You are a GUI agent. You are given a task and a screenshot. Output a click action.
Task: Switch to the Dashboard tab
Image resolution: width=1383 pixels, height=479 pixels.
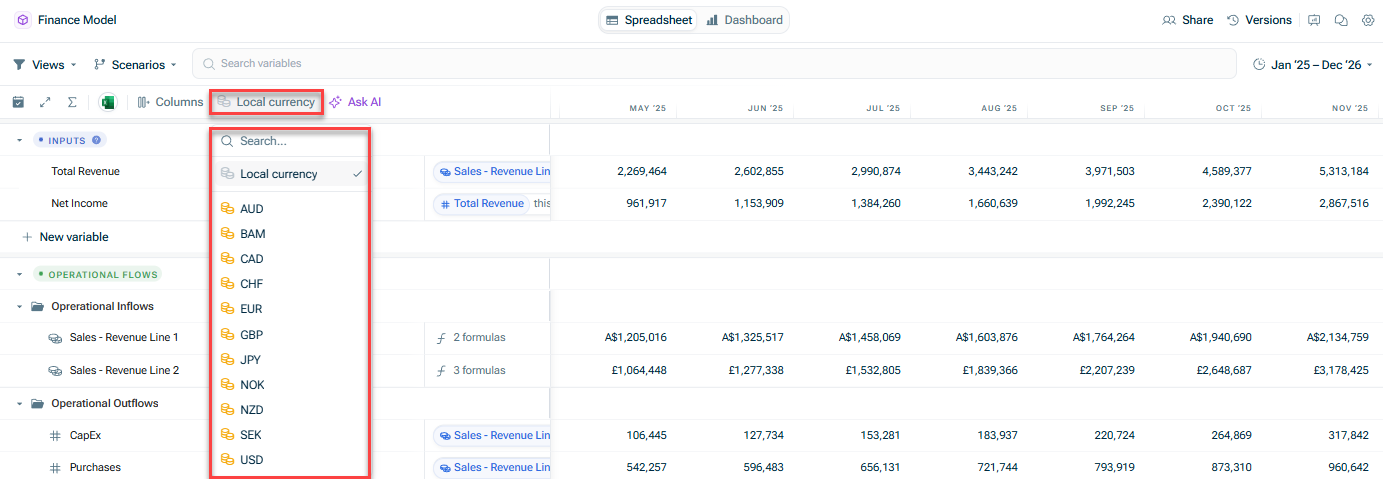tap(744, 20)
